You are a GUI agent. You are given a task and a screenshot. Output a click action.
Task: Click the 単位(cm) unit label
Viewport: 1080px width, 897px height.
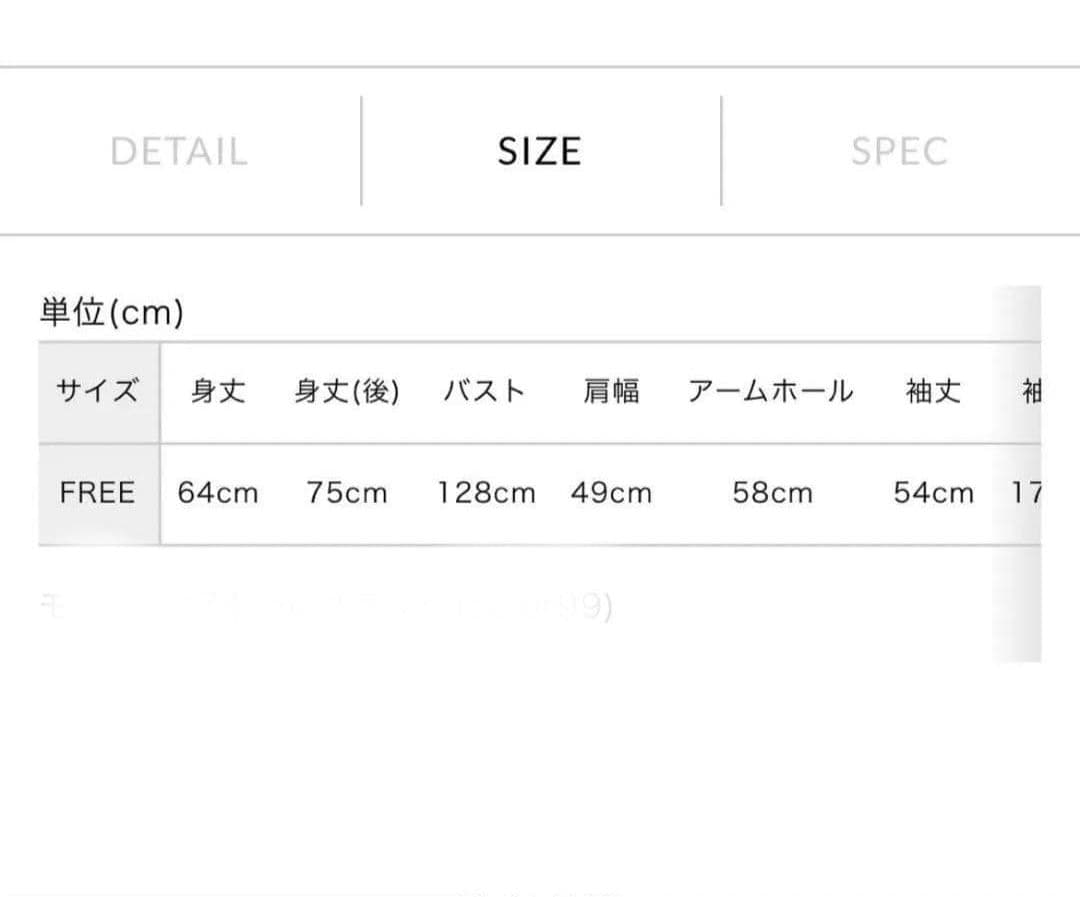click(x=112, y=314)
